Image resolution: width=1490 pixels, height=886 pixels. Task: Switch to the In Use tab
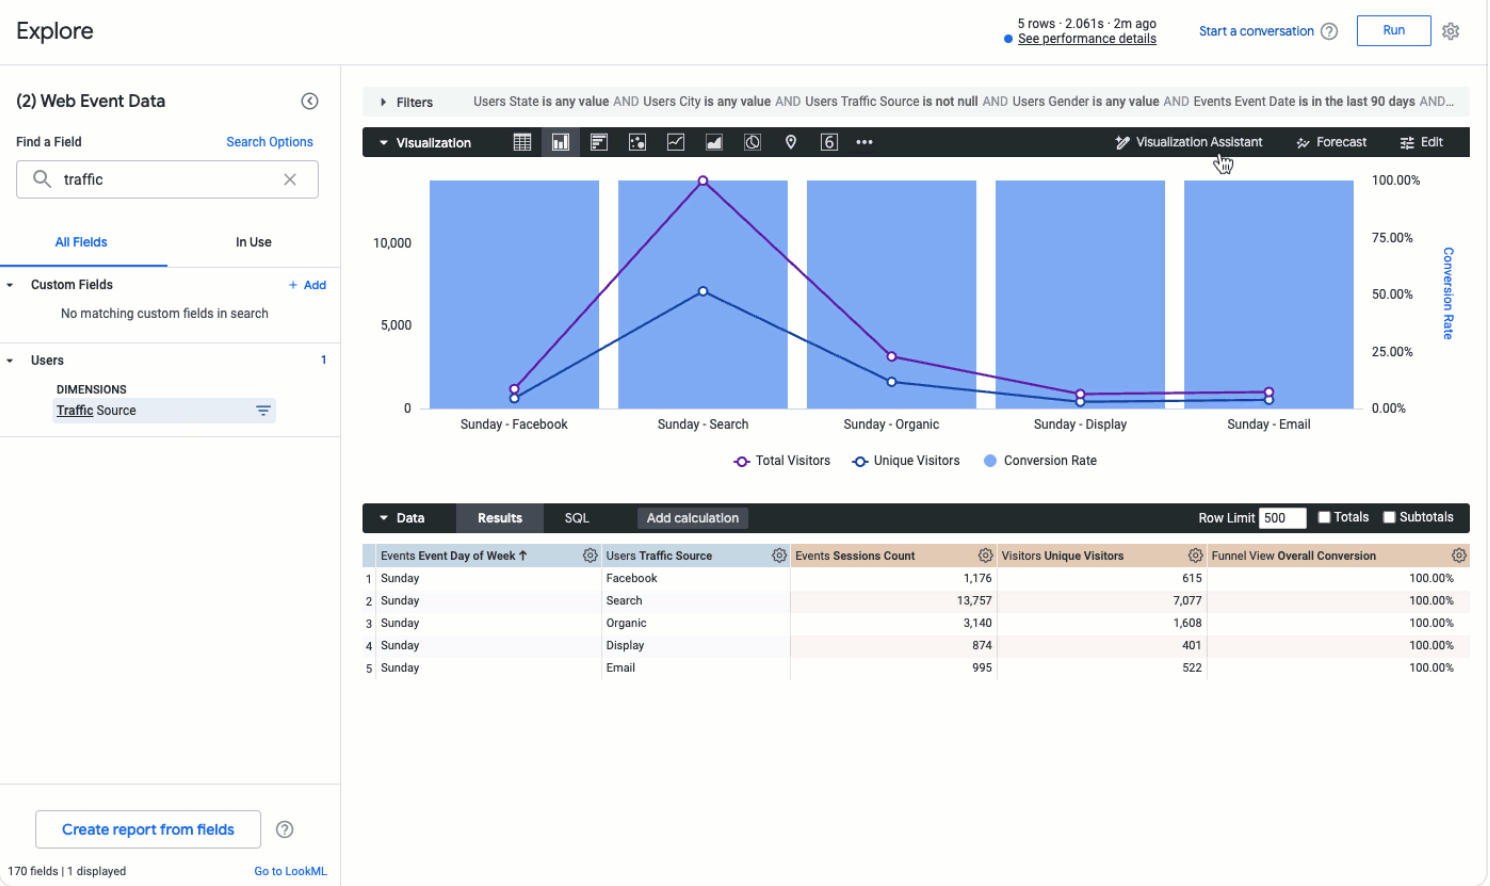tap(254, 242)
